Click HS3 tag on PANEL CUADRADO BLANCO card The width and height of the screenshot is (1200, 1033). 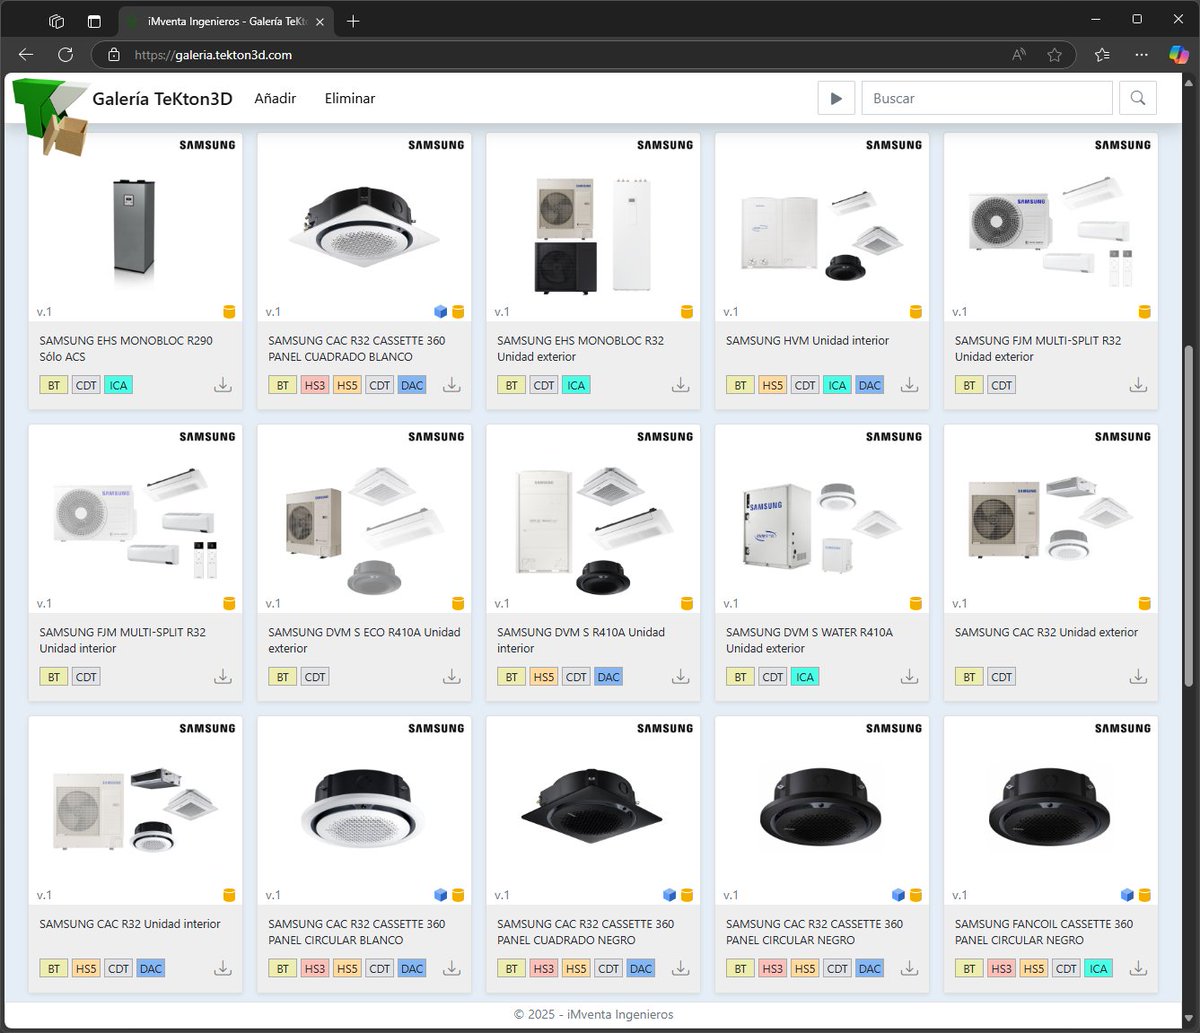(x=315, y=385)
